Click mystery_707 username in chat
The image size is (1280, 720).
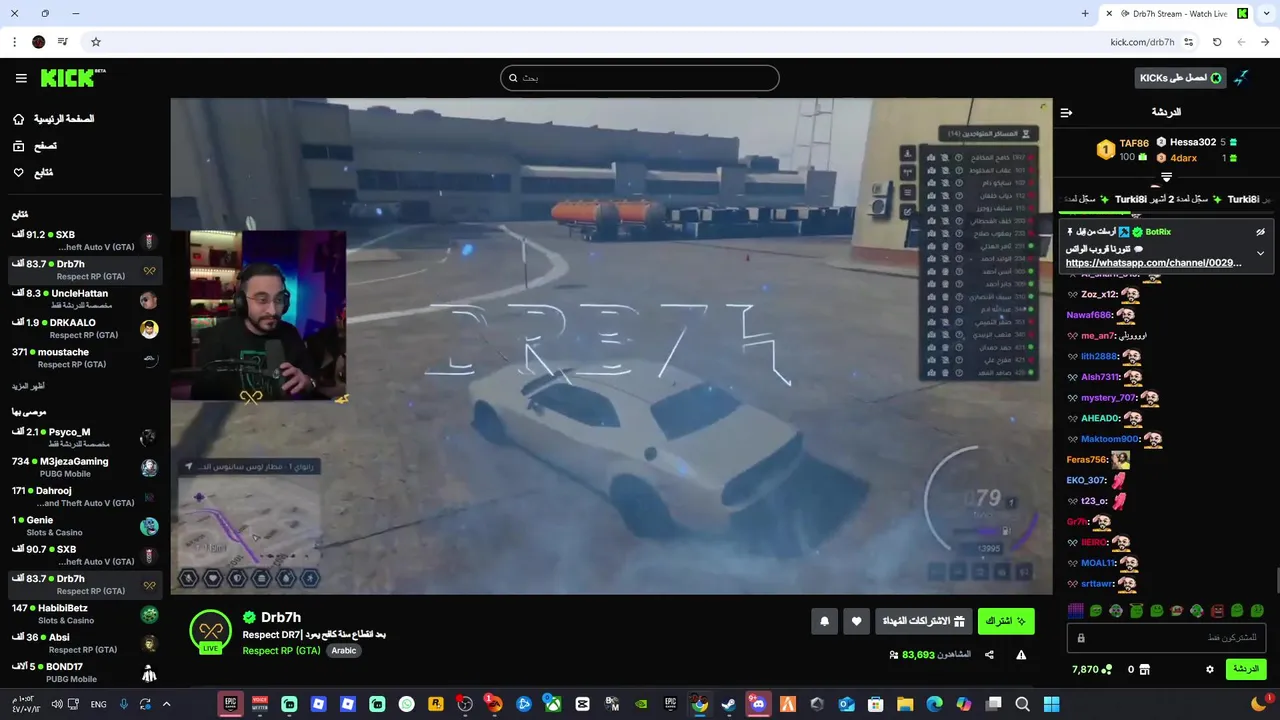1108,398
